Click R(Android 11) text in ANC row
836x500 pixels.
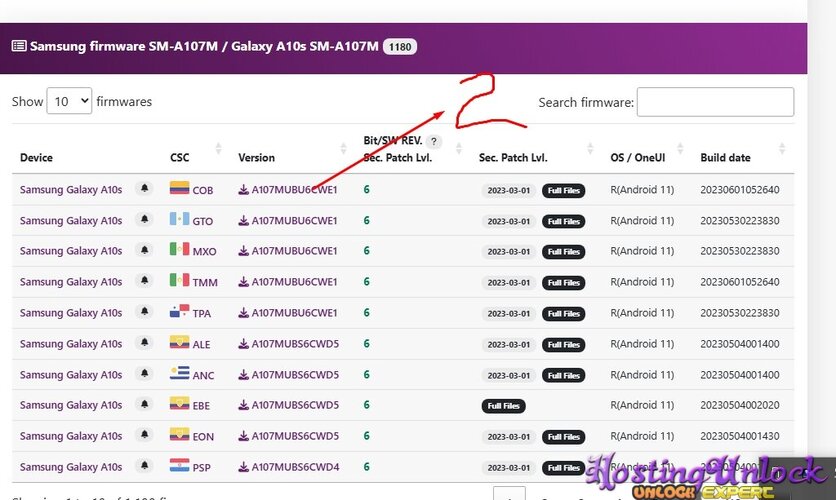click(x=642, y=375)
